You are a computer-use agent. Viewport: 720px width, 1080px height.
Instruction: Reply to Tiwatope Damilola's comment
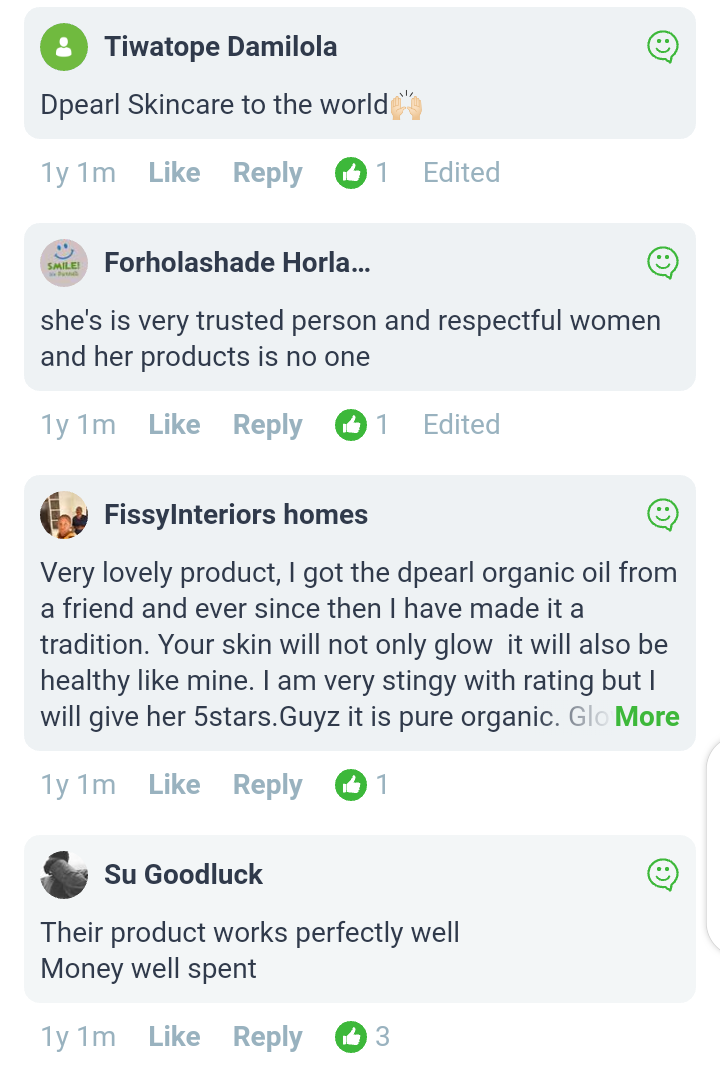pyautogui.click(x=267, y=173)
